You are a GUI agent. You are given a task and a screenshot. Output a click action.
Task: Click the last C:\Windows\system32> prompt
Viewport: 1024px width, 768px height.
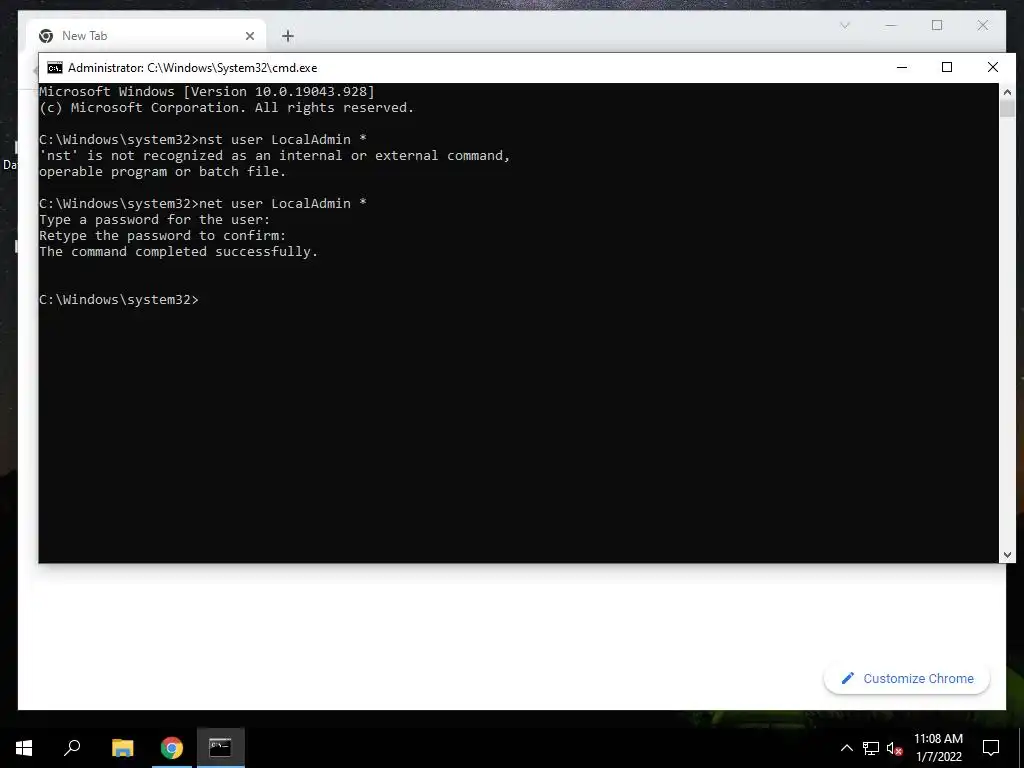pos(118,299)
